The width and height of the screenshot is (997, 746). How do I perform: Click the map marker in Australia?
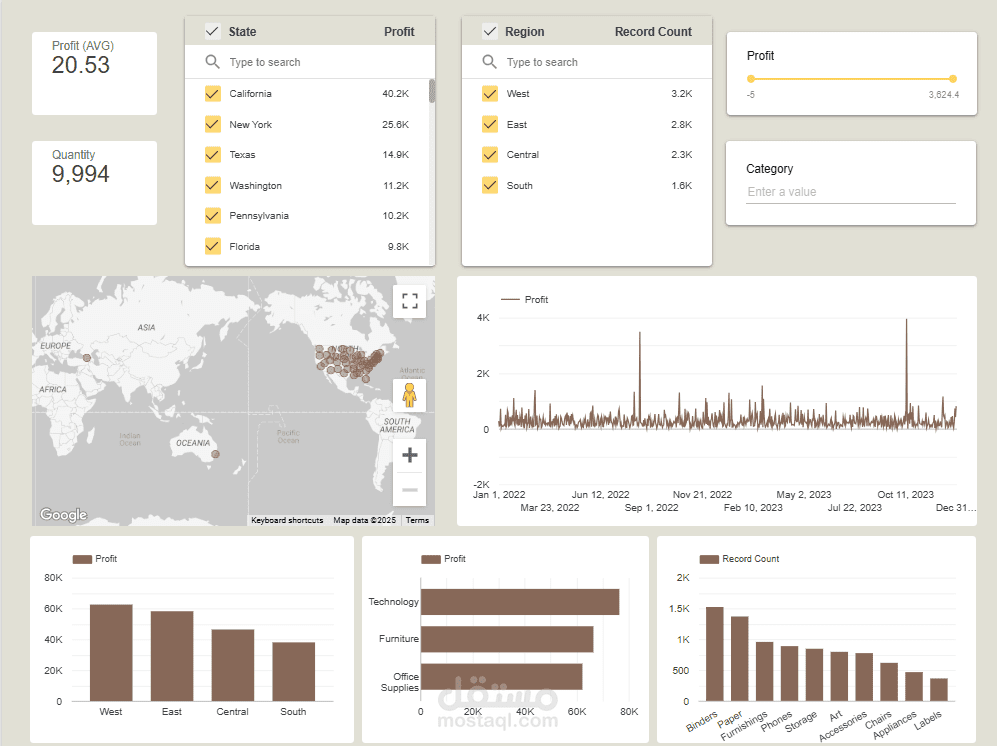(x=216, y=454)
